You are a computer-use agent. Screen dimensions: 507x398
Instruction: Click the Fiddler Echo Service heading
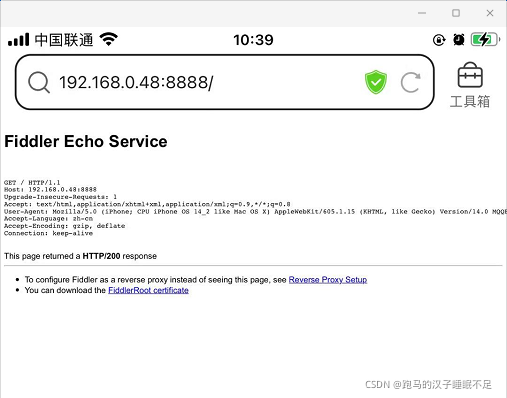pos(86,141)
